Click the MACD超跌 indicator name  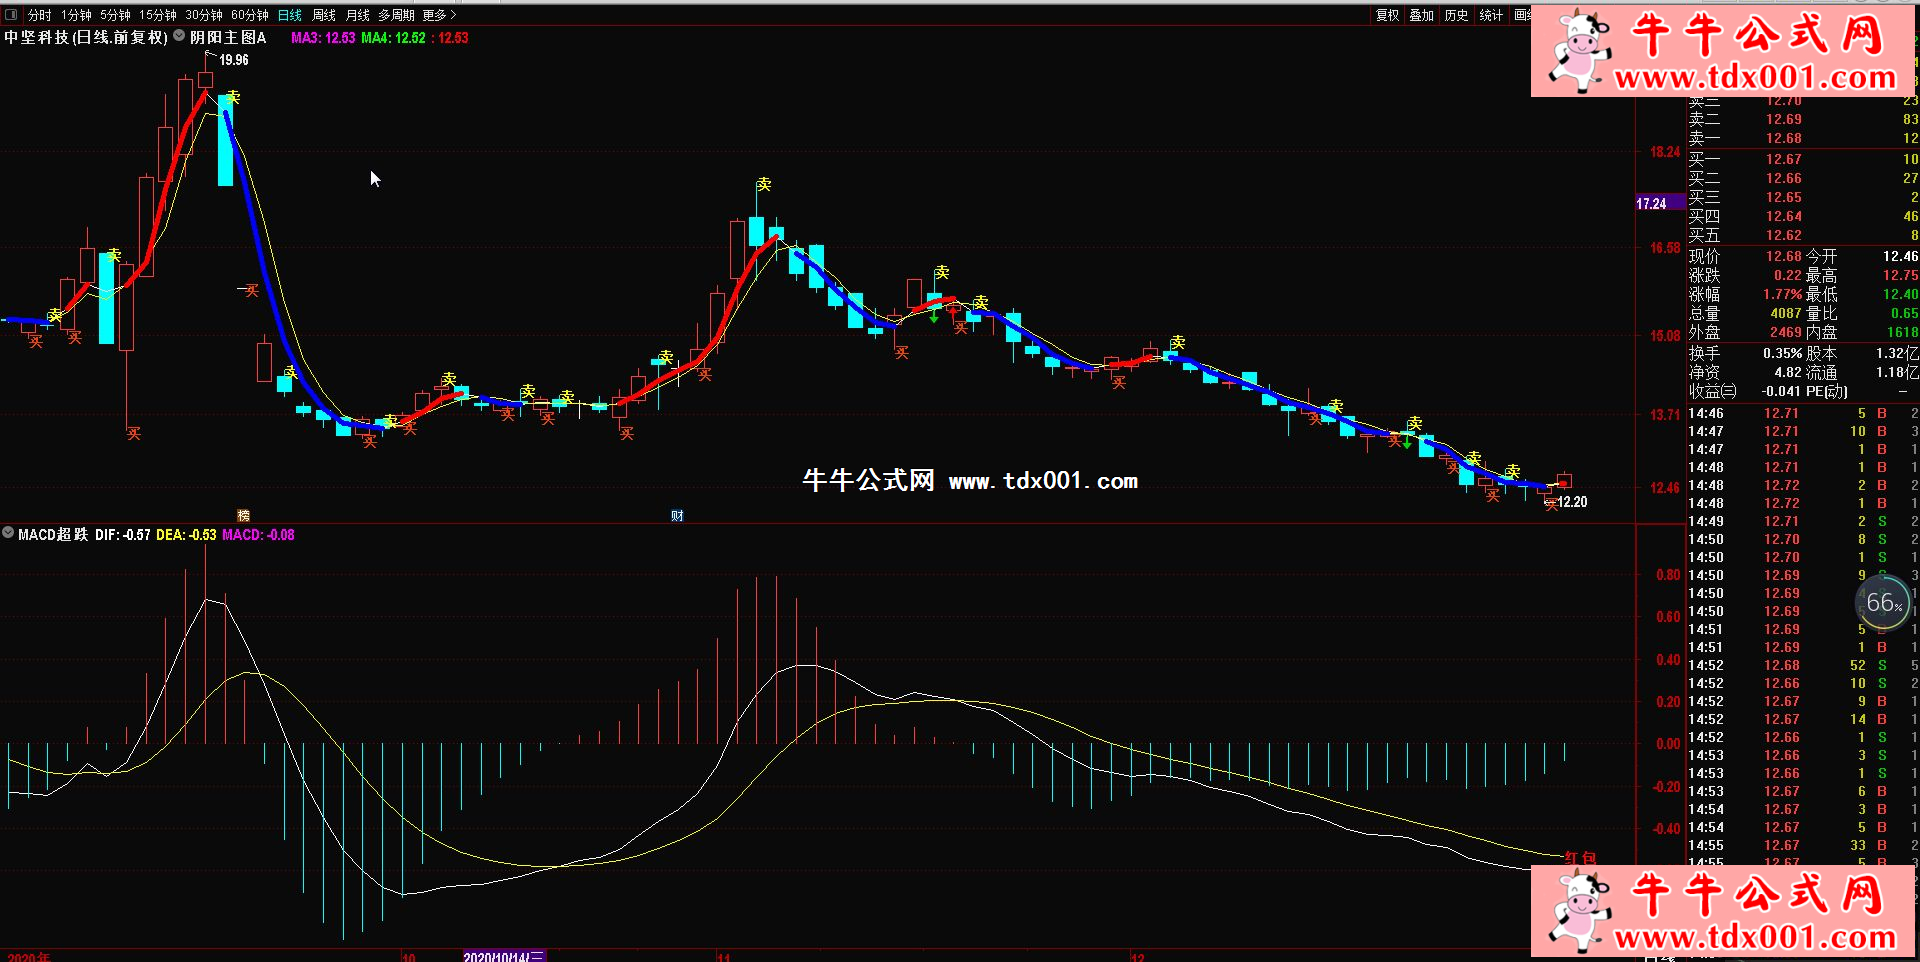coord(53,535)
